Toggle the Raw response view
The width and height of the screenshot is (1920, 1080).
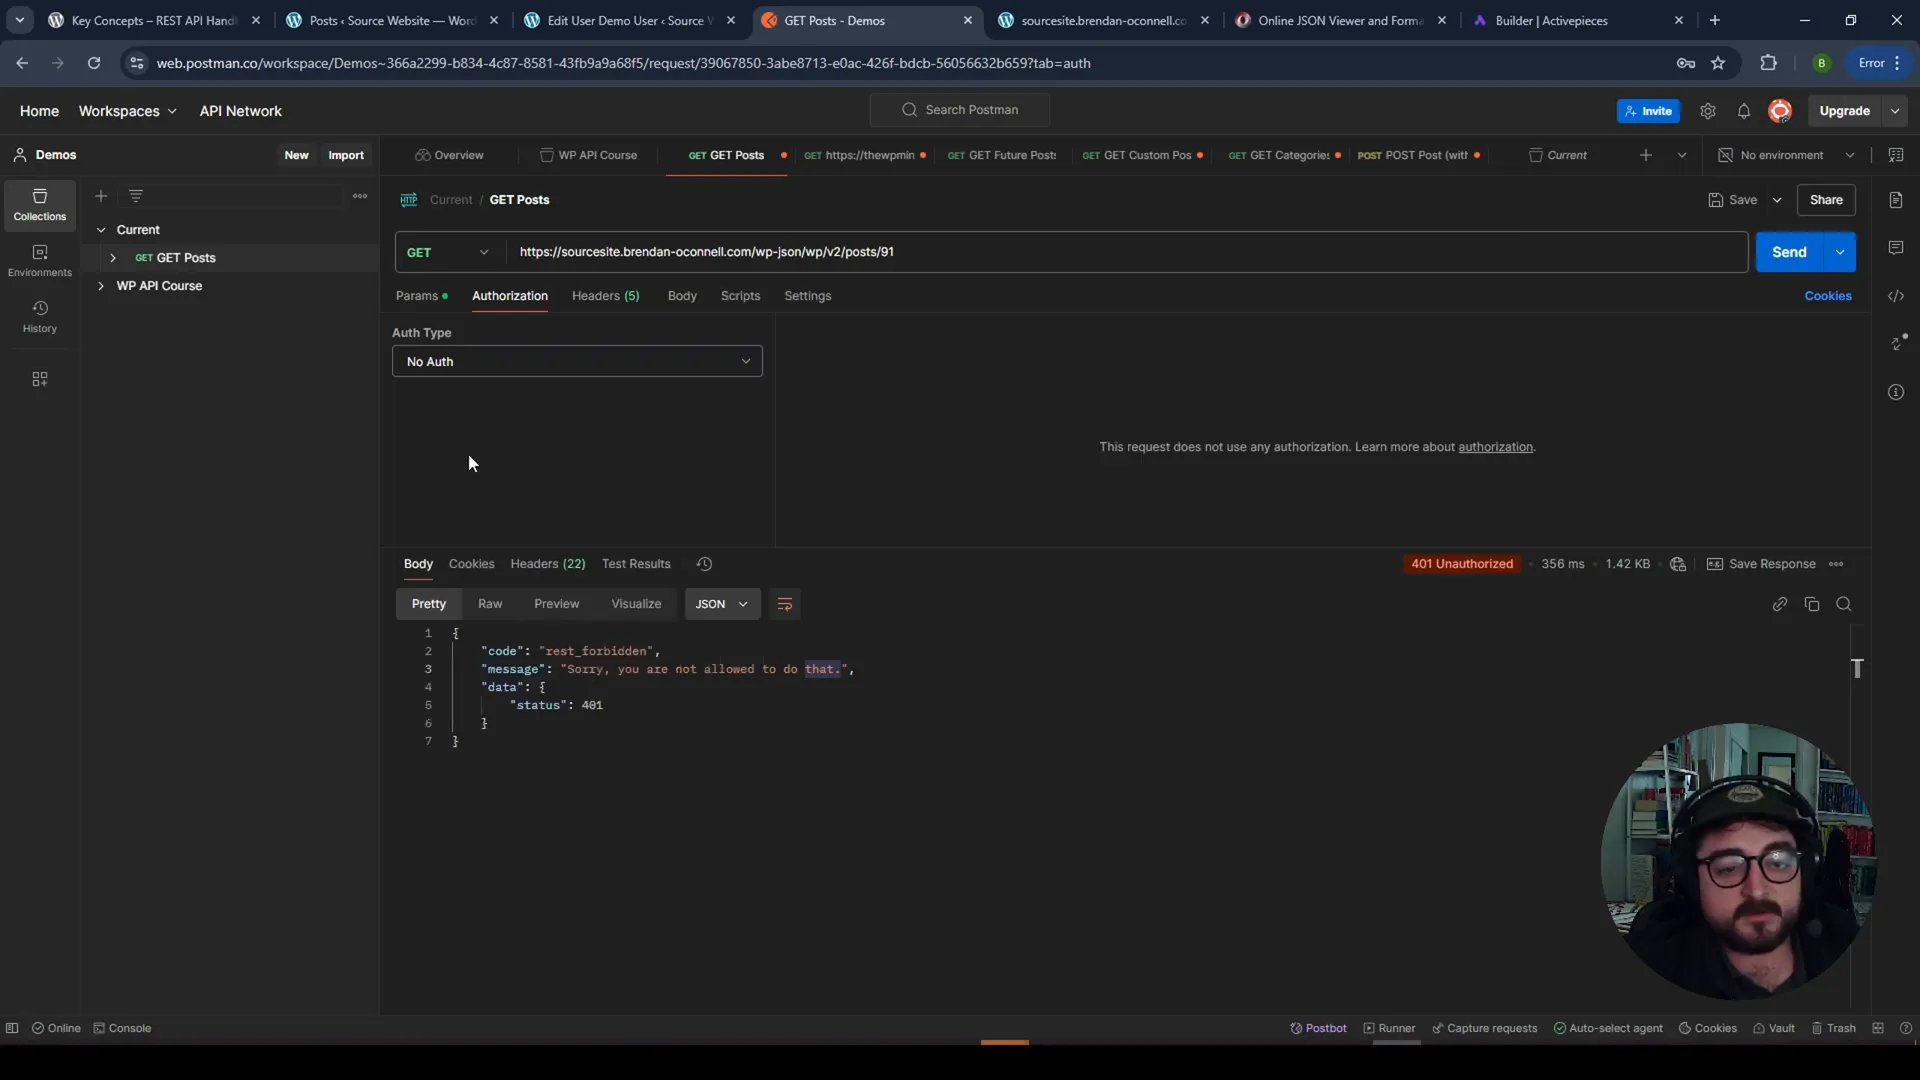click(x=489, y=604)
